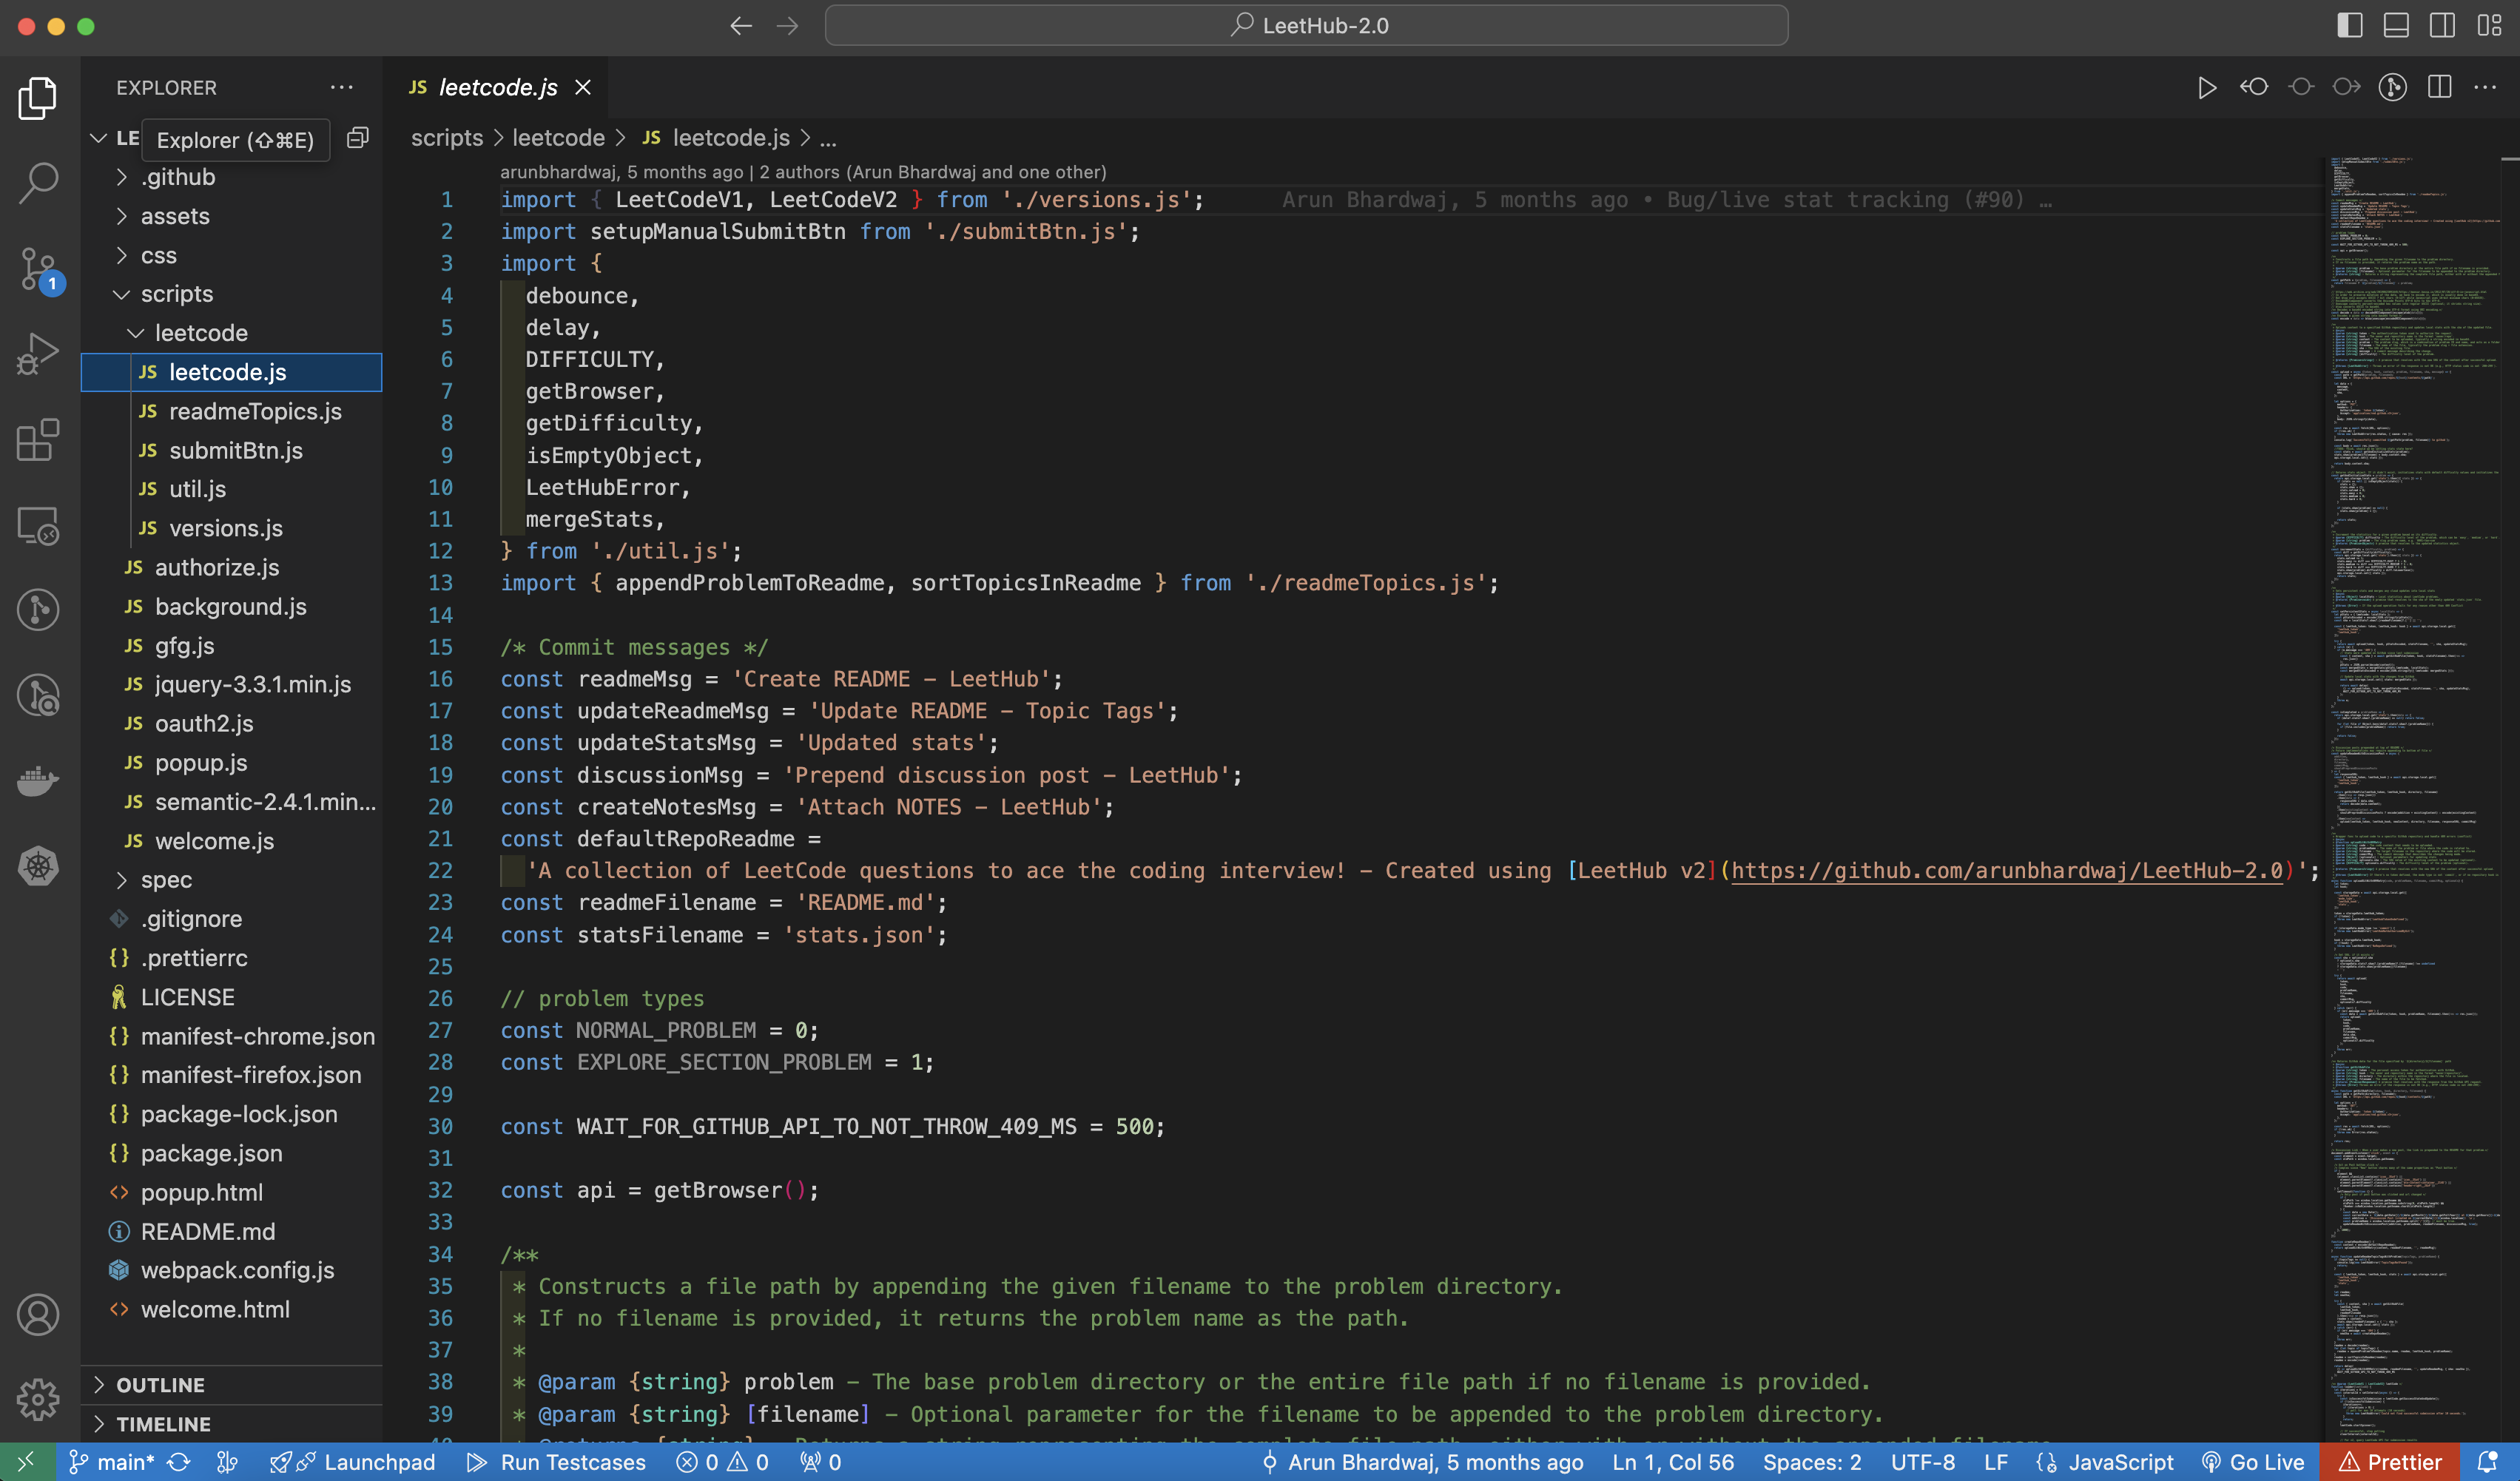Viewport: 2520px width, 1481px height.
Task: Click the LeetHub-2.0 command center search box
Action: coord(1306,26)
